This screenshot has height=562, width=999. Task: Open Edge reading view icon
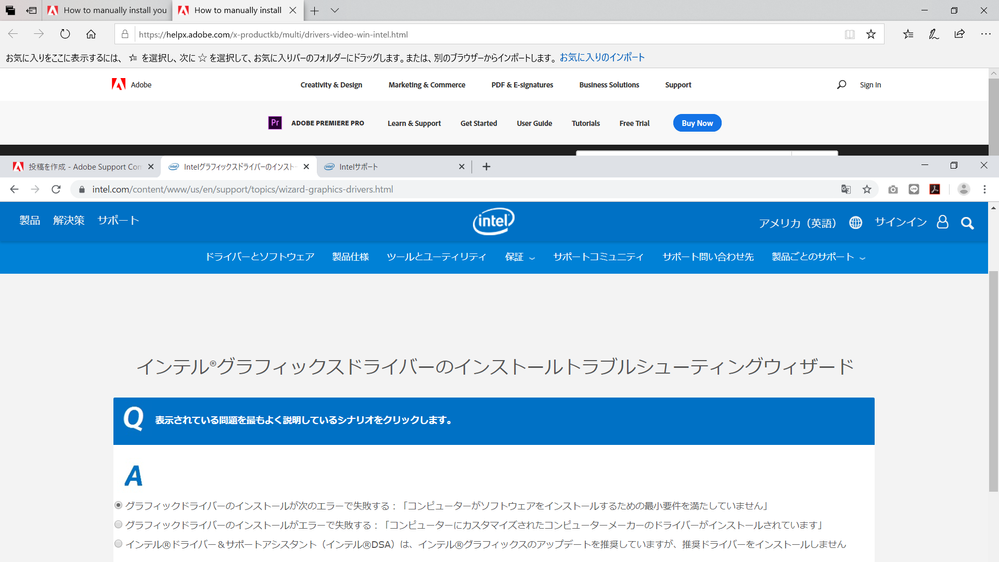tap(849, 34)
